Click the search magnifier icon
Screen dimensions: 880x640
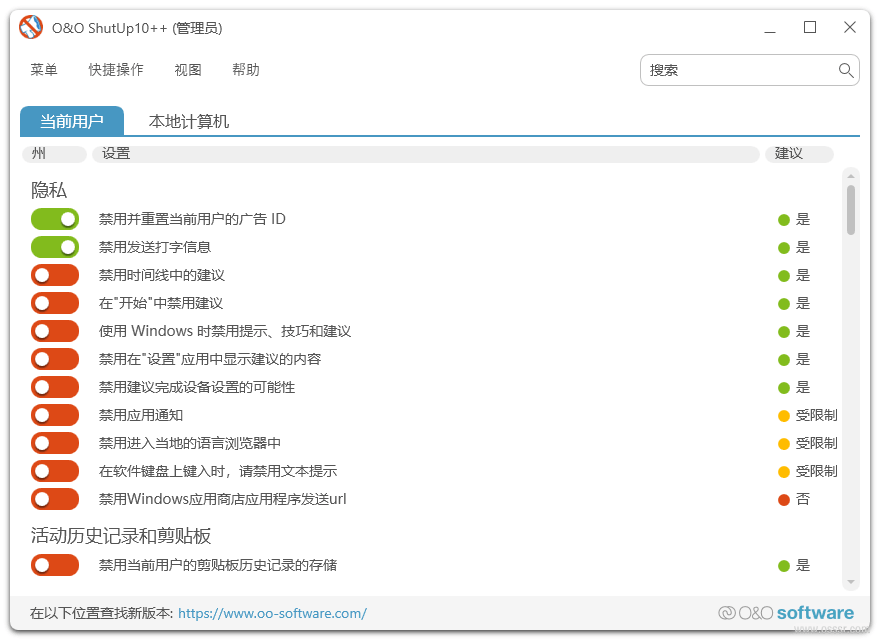point(846,70)
